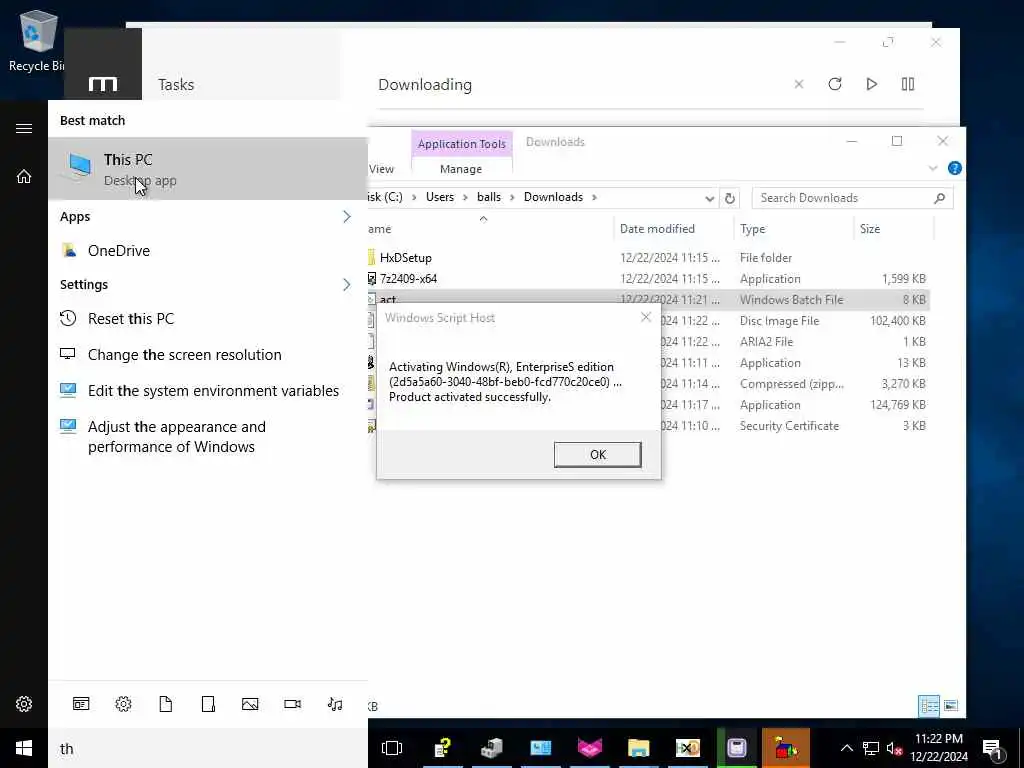Open the address bar history dropdown
The image size is (1024, 768).
tap(709, 199)
